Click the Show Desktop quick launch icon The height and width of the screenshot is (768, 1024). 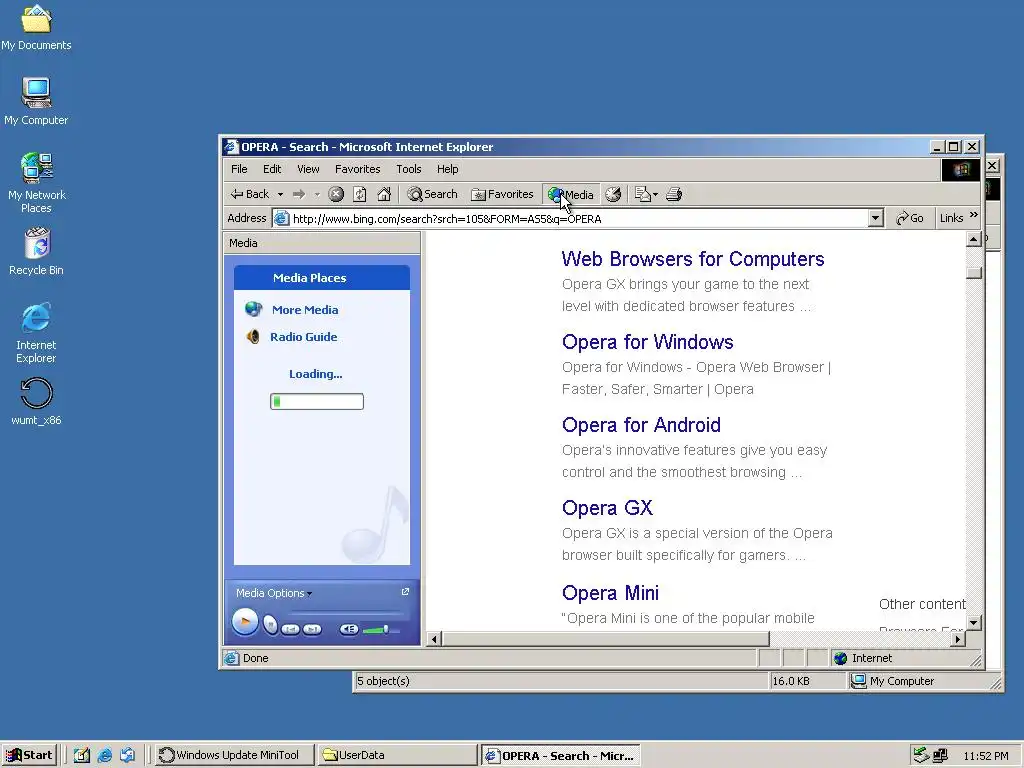tap(81, 755)
